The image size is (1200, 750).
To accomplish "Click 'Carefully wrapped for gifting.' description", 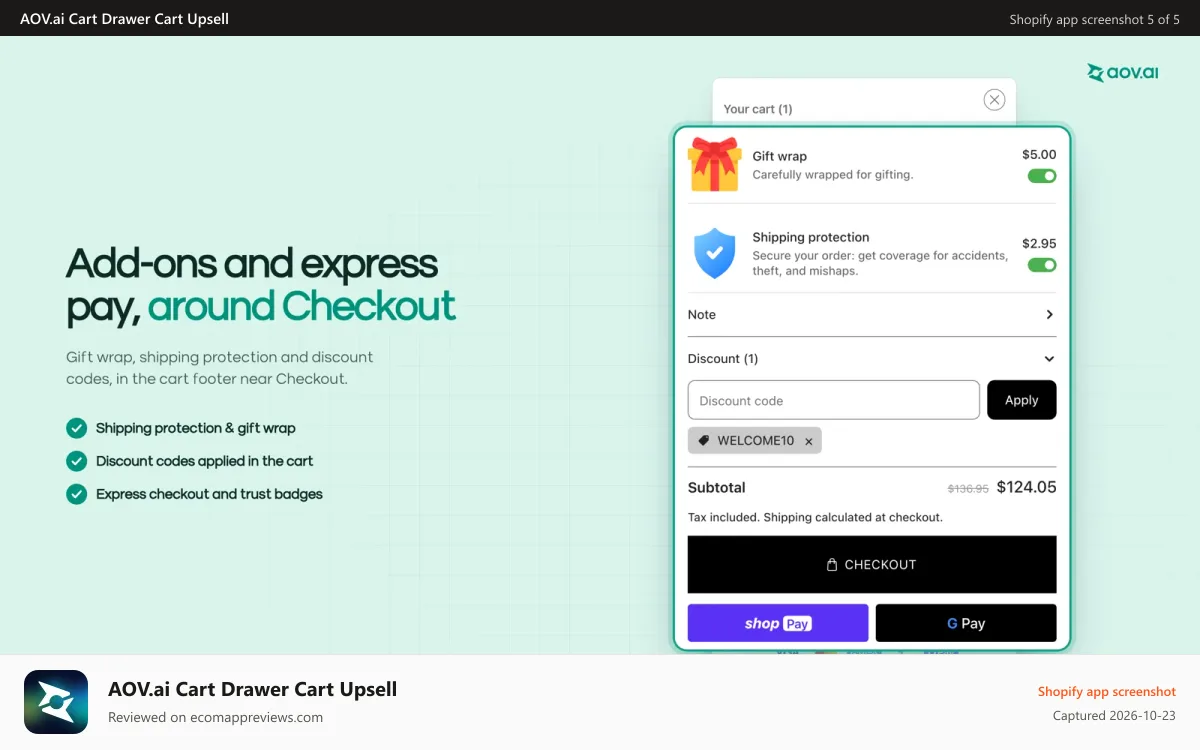I will click(x=833, y=175).
